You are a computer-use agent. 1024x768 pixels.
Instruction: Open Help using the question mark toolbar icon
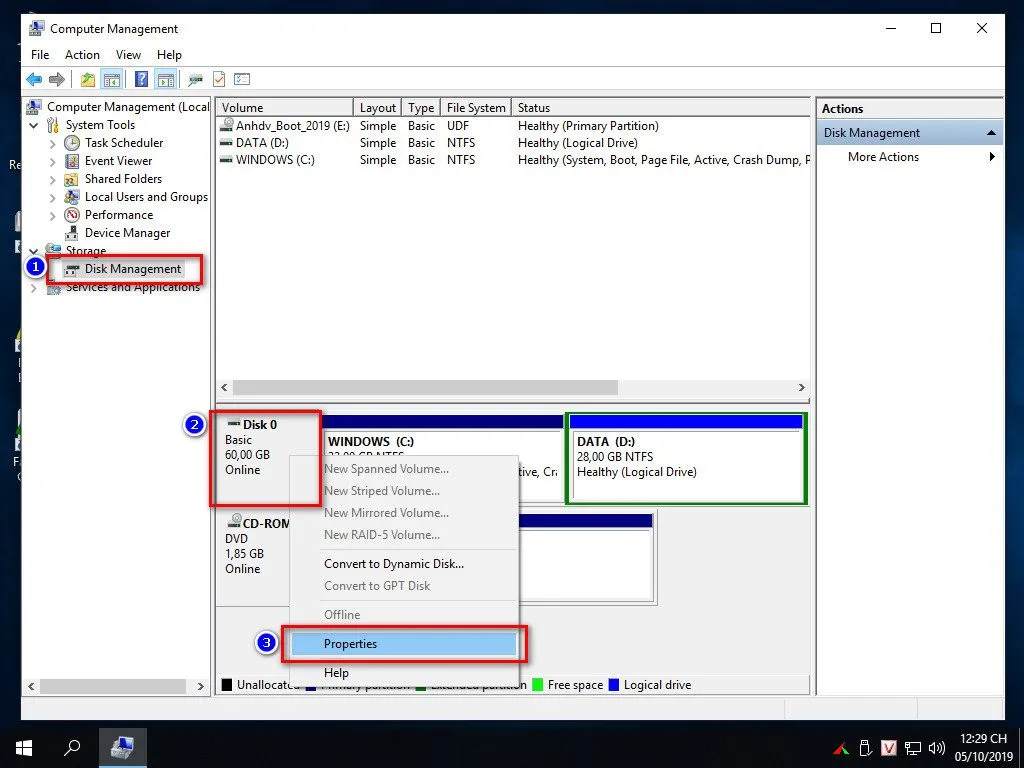(141, 79)
